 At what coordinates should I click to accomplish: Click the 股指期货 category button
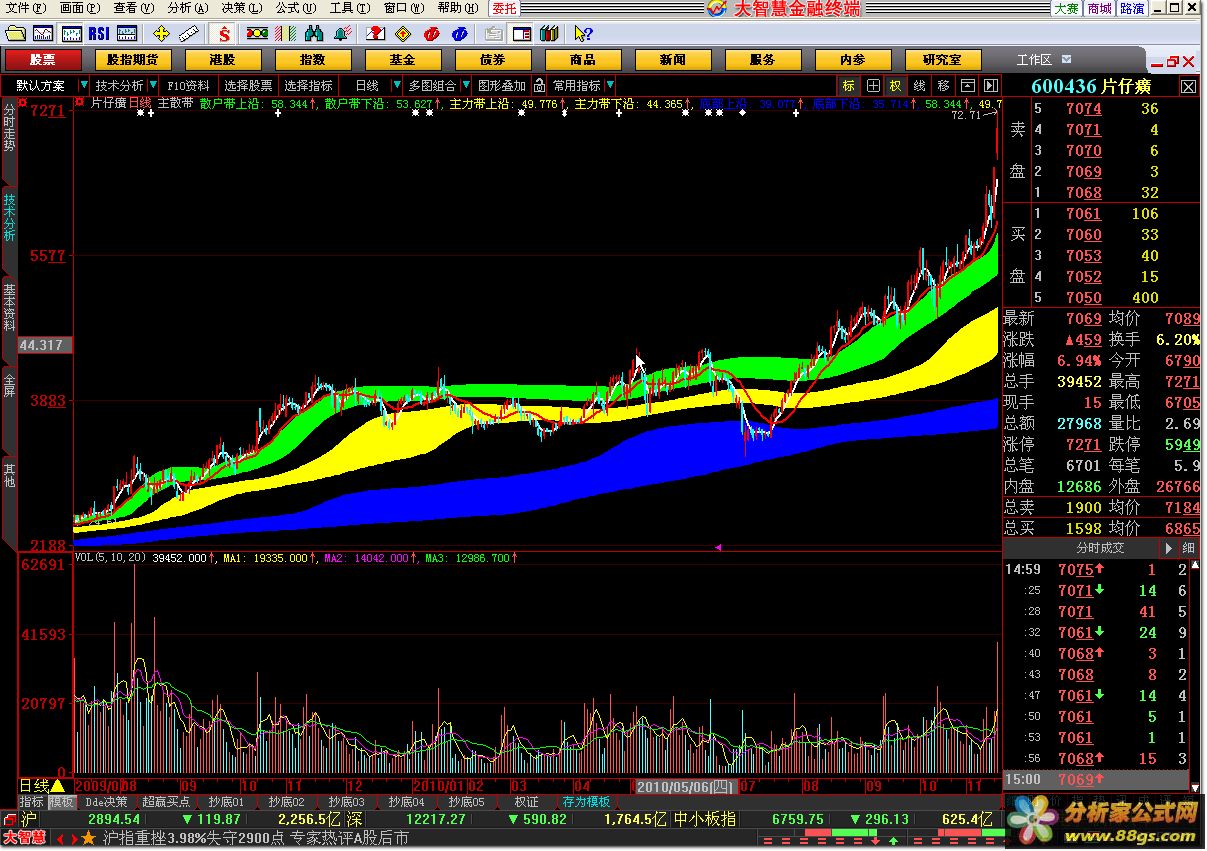point(133,60)
